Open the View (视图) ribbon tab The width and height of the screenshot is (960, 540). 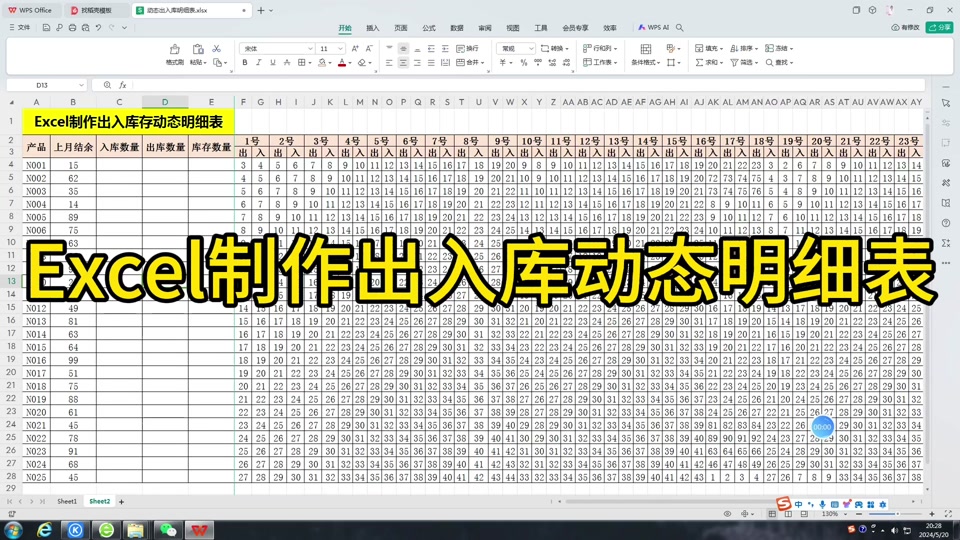tap(512, 28)
